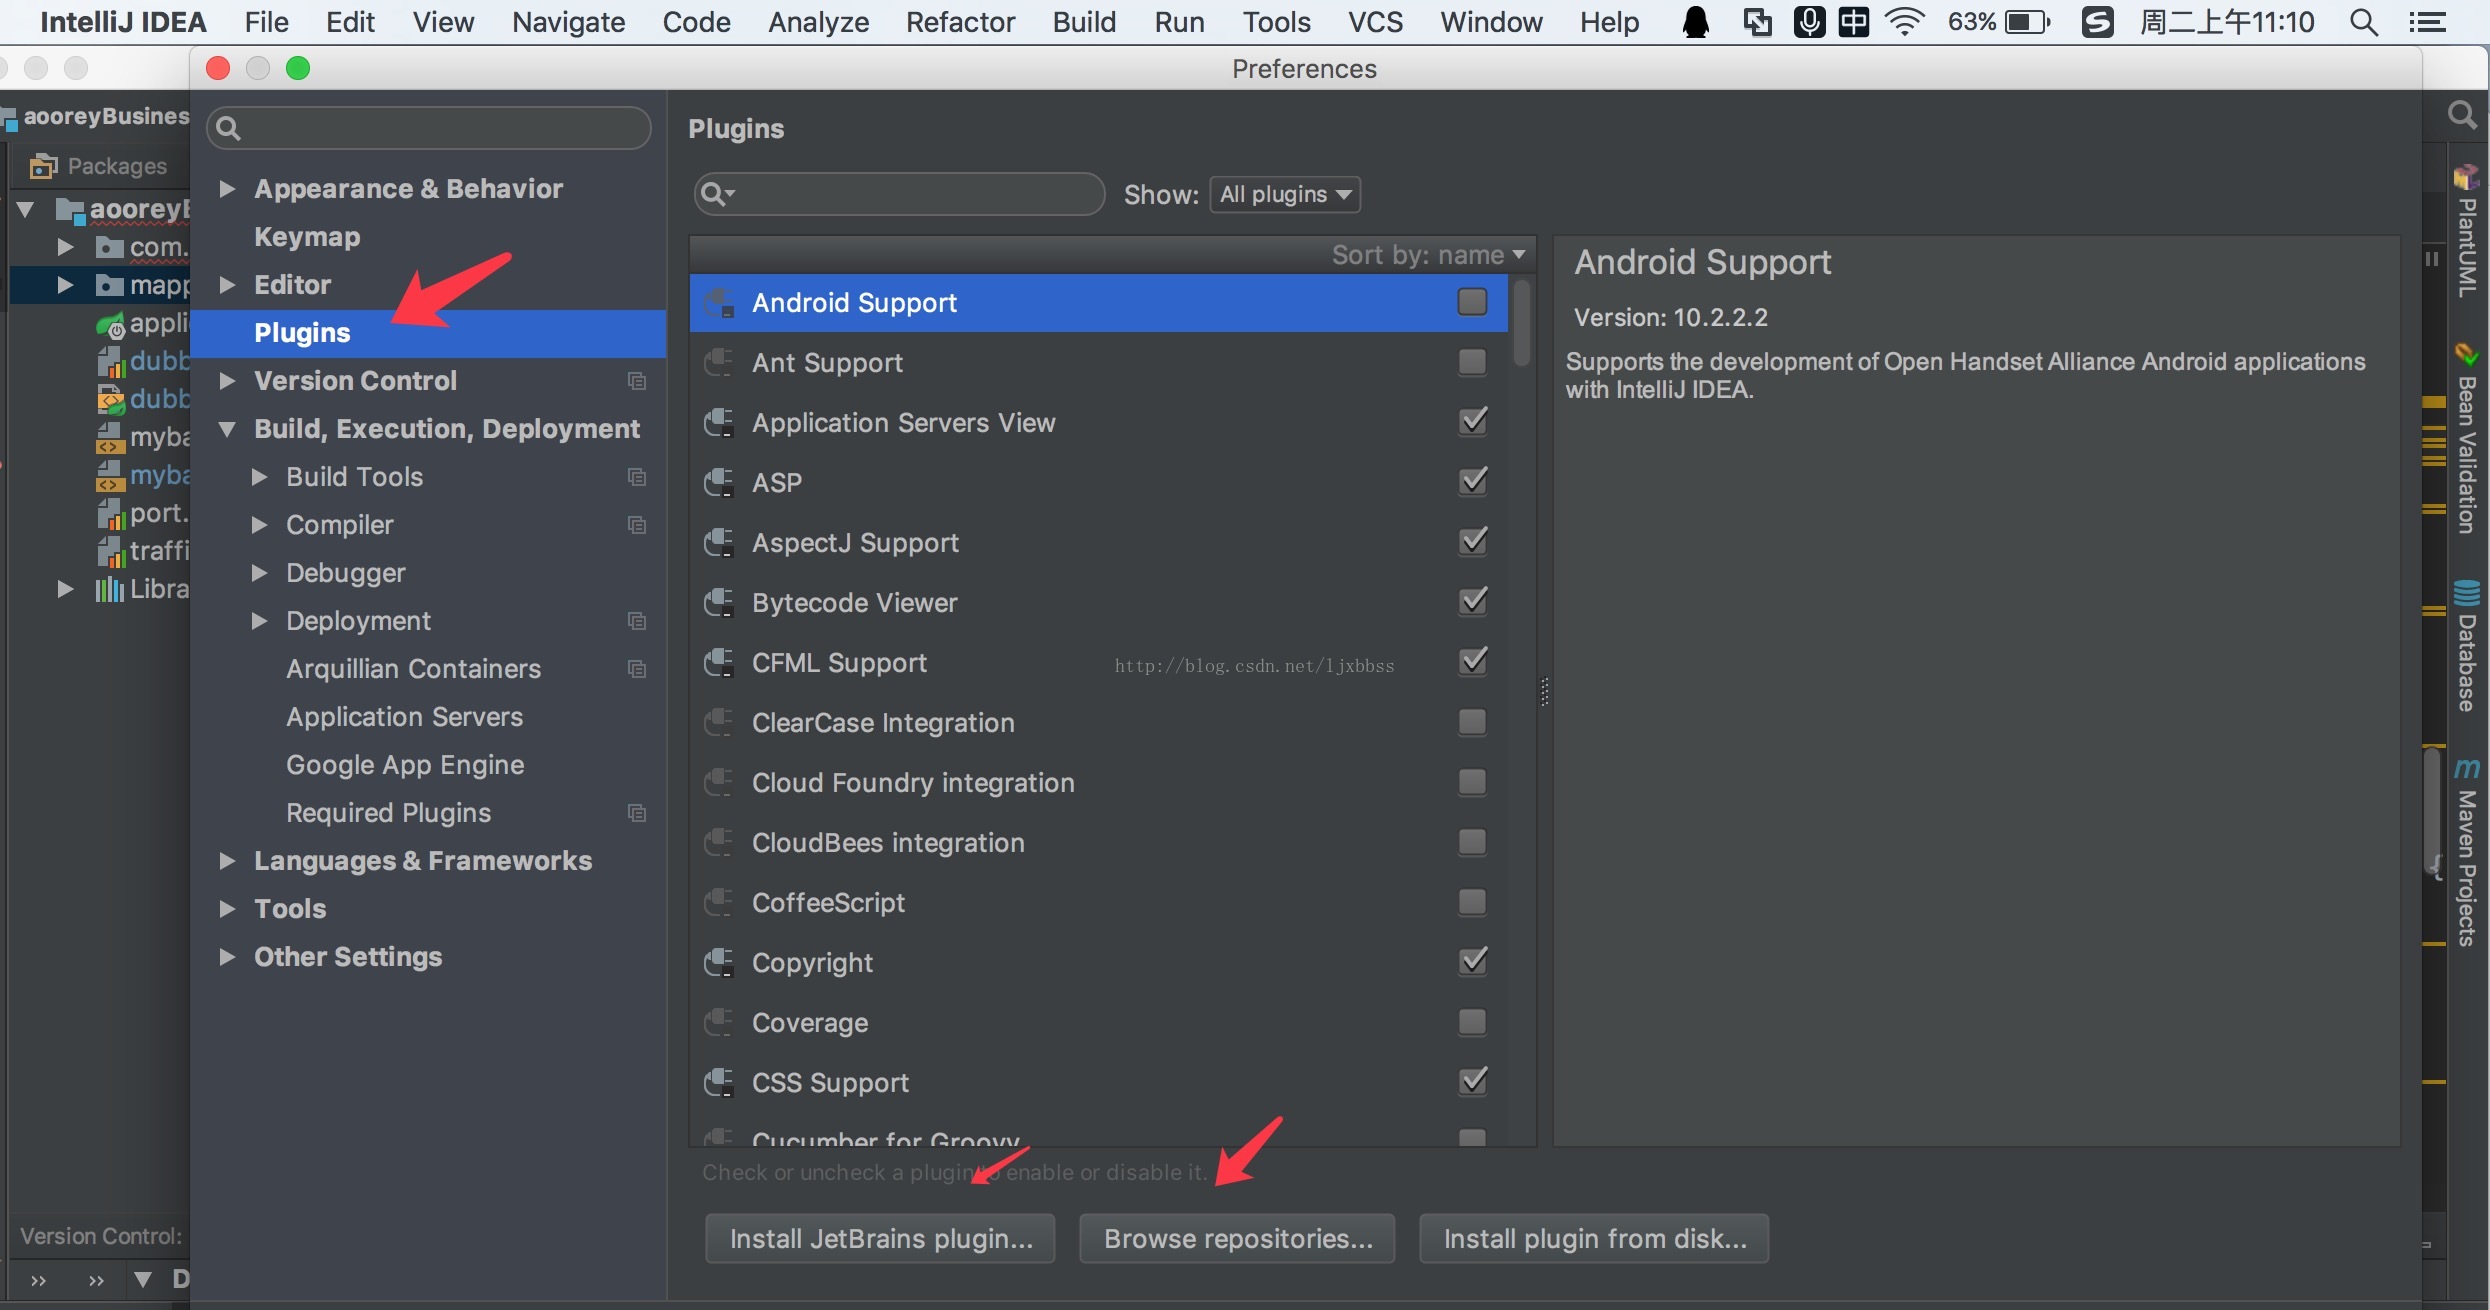
Task: Enable the Android Support plugin checkbox
Action: [x=1472, y=302]
